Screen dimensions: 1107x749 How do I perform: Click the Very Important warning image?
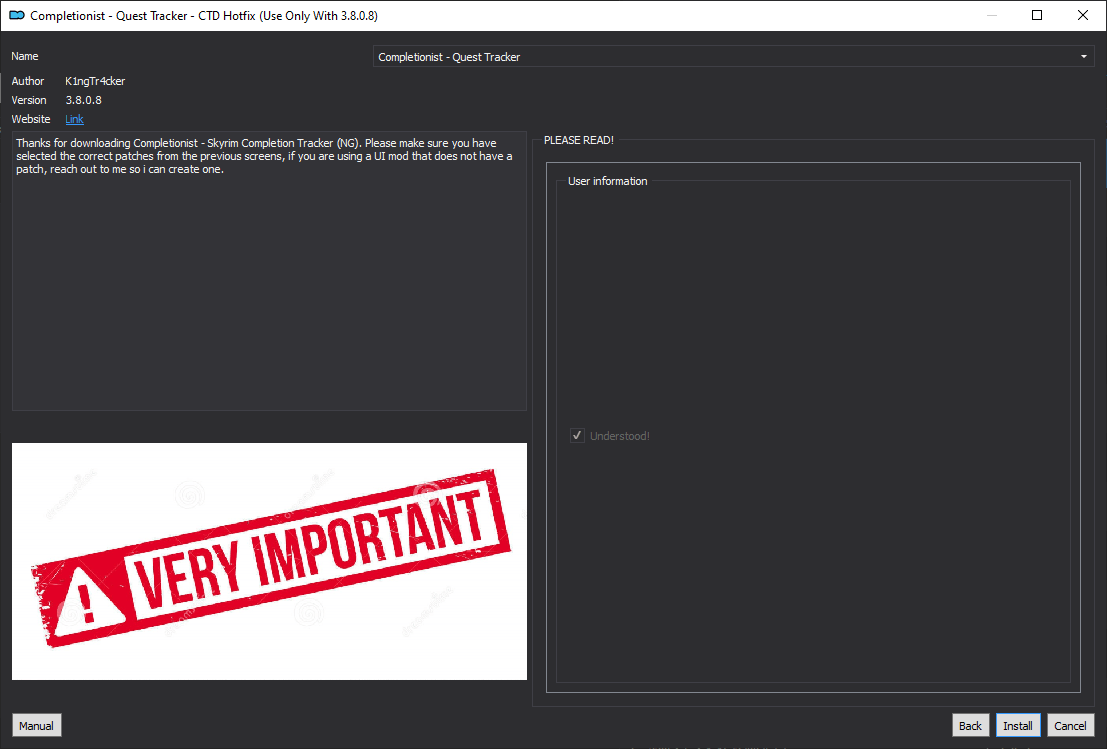(270, 561)
